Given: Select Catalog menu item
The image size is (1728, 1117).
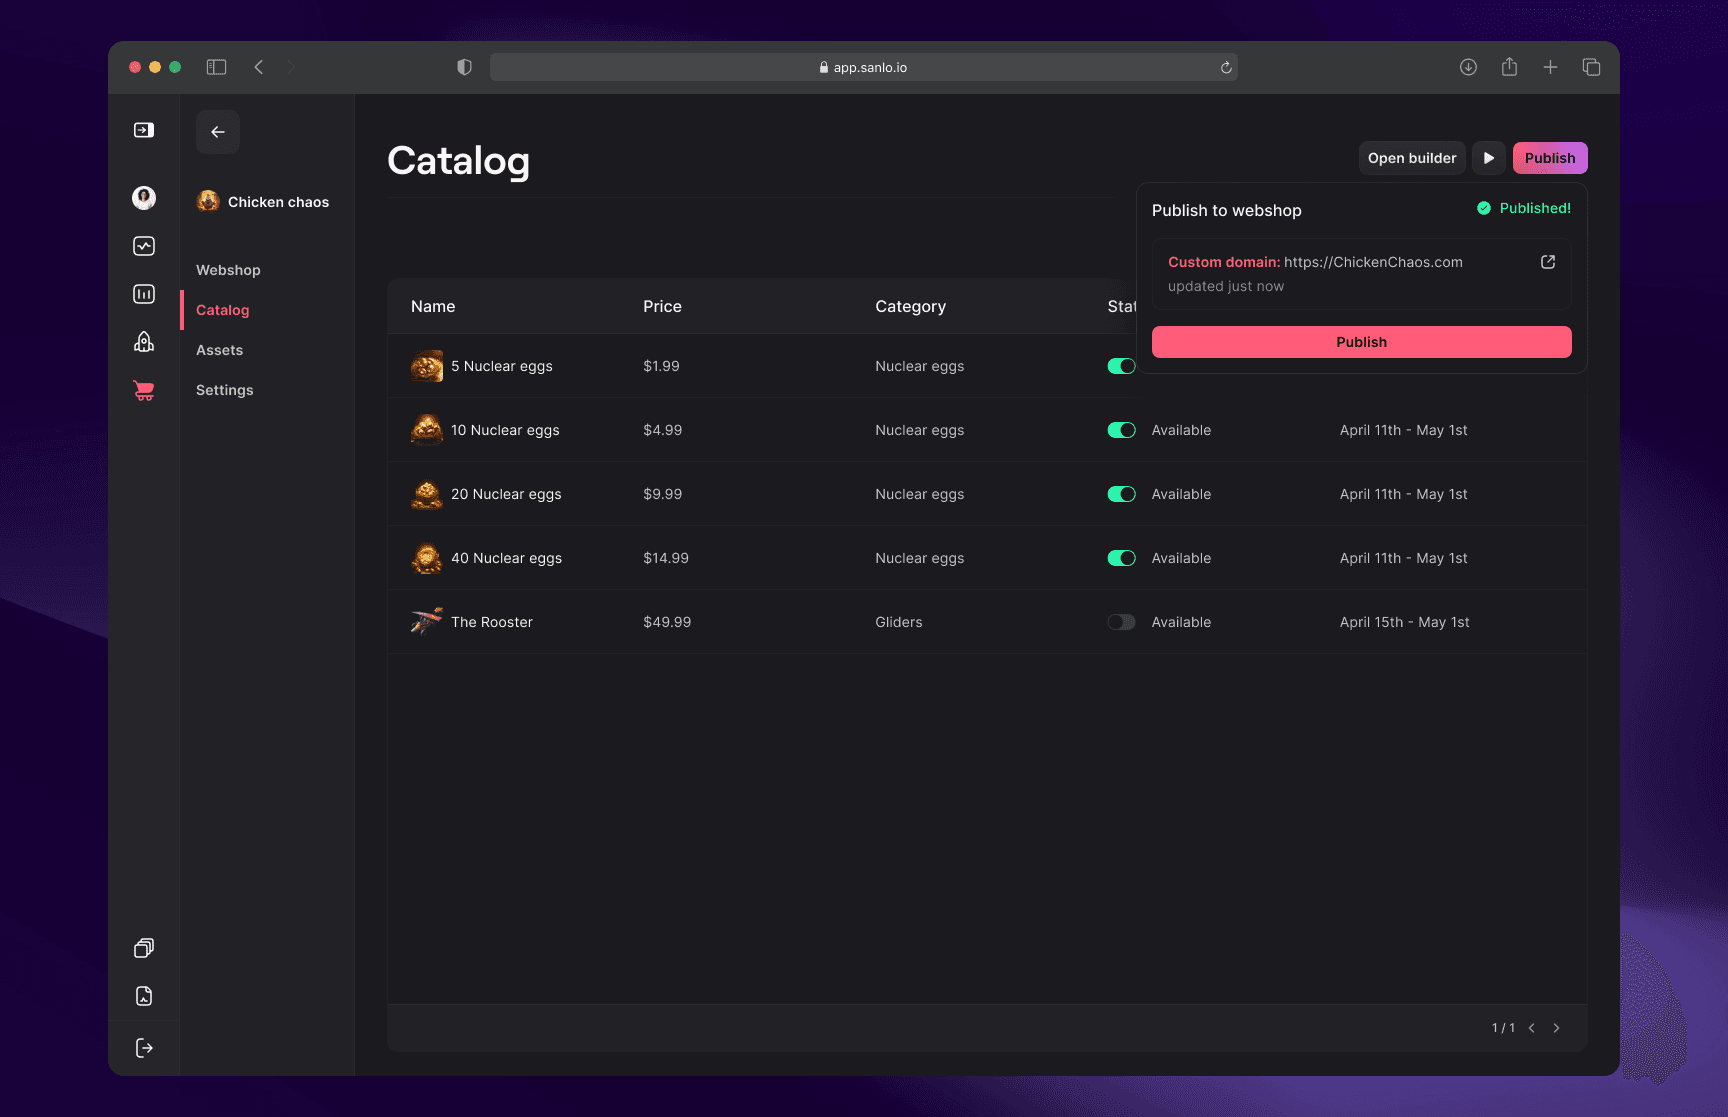Looking at the screenshot, I should tap(223, 310).
